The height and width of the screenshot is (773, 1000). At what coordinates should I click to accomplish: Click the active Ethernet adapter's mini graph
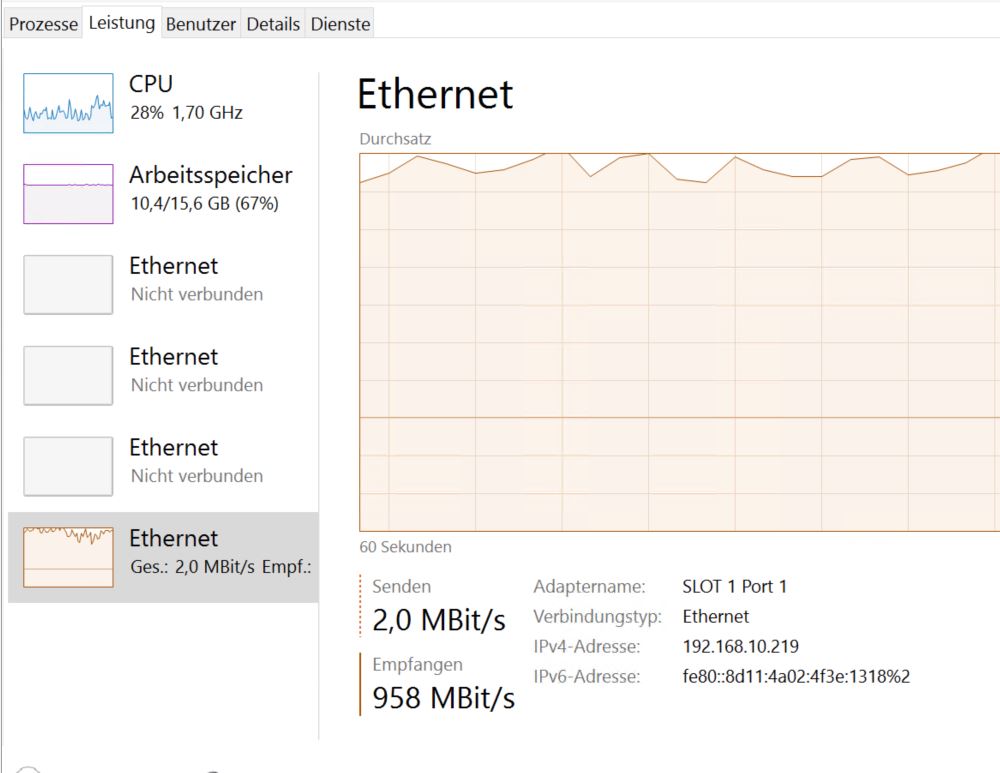click(68, 556)
